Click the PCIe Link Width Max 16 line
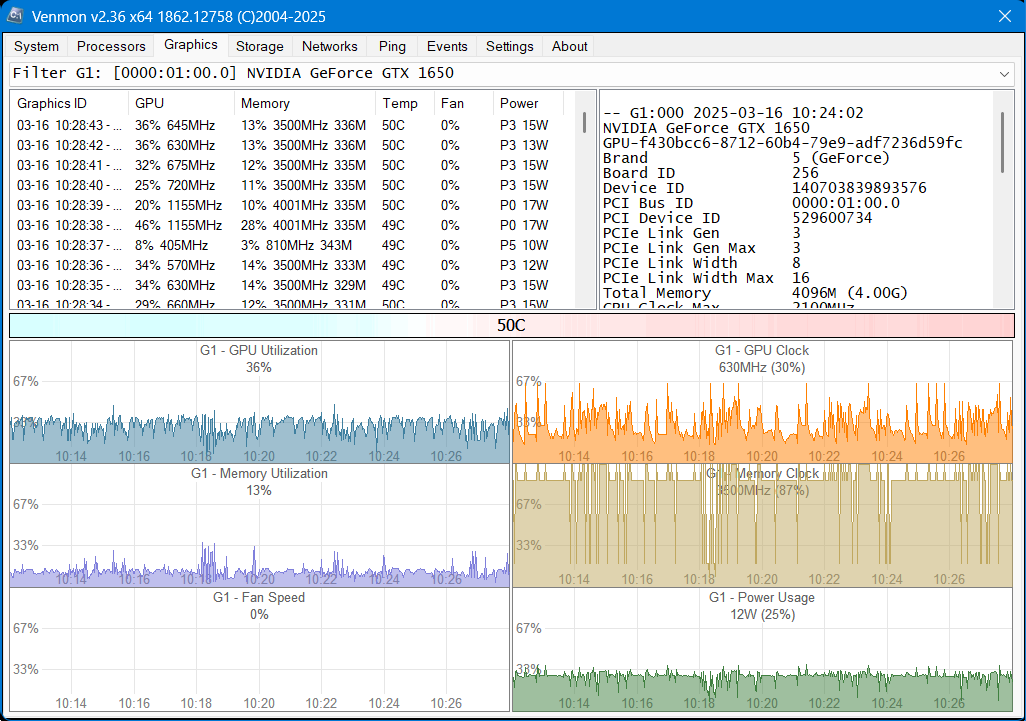This screenshot has width=1026, height=721. tap(706, 278)
